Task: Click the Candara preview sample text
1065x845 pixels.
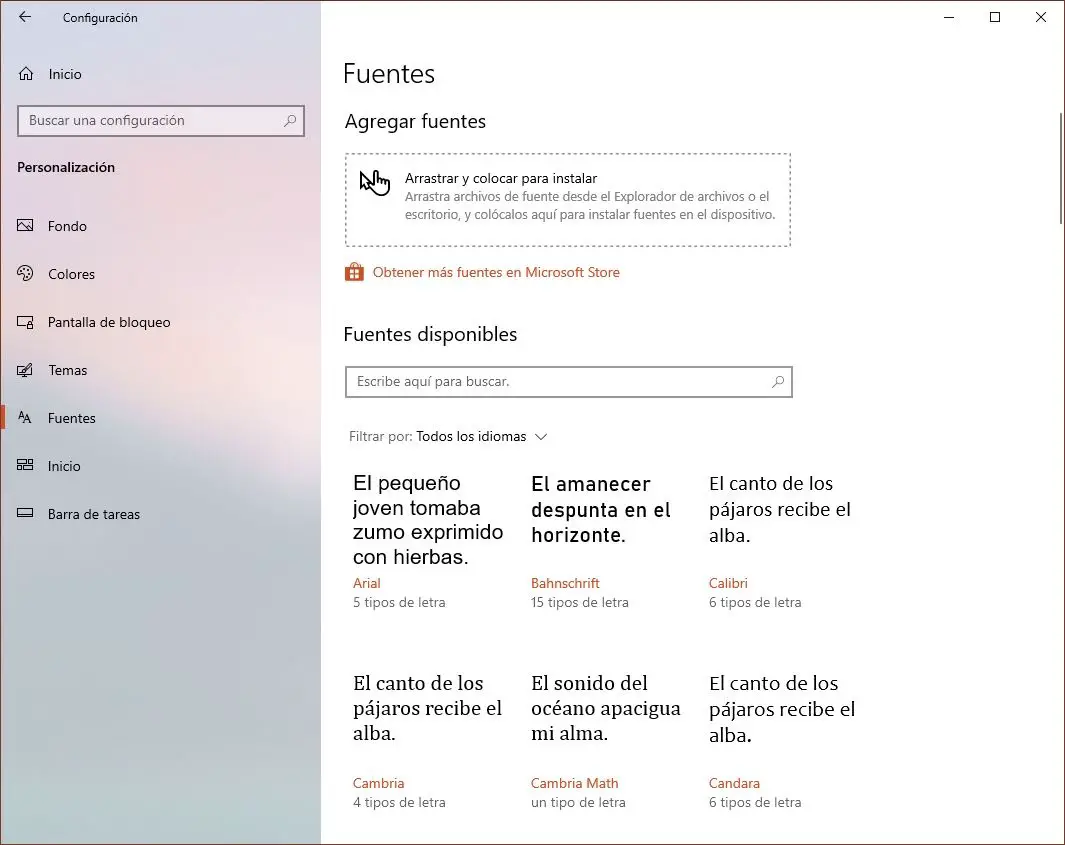Action: 782,708
